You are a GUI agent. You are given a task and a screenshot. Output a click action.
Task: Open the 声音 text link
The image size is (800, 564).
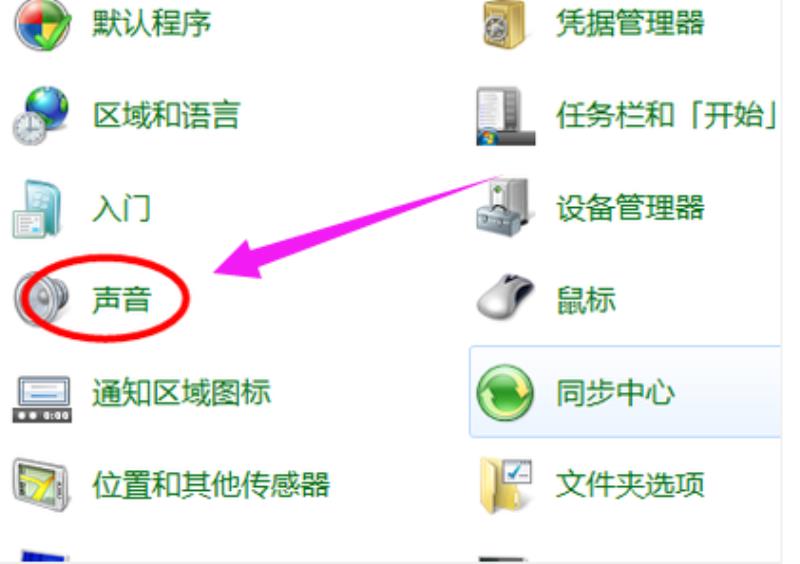(122, 299)
